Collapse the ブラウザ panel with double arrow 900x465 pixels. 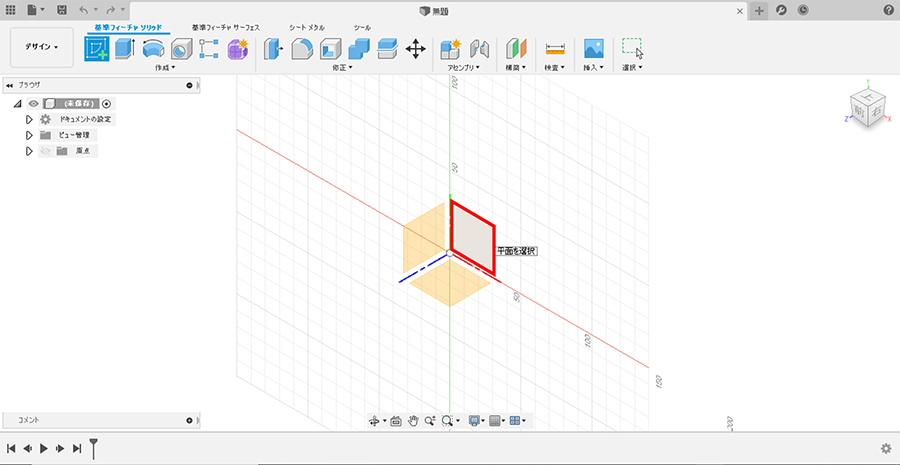(x=9, y=85)
